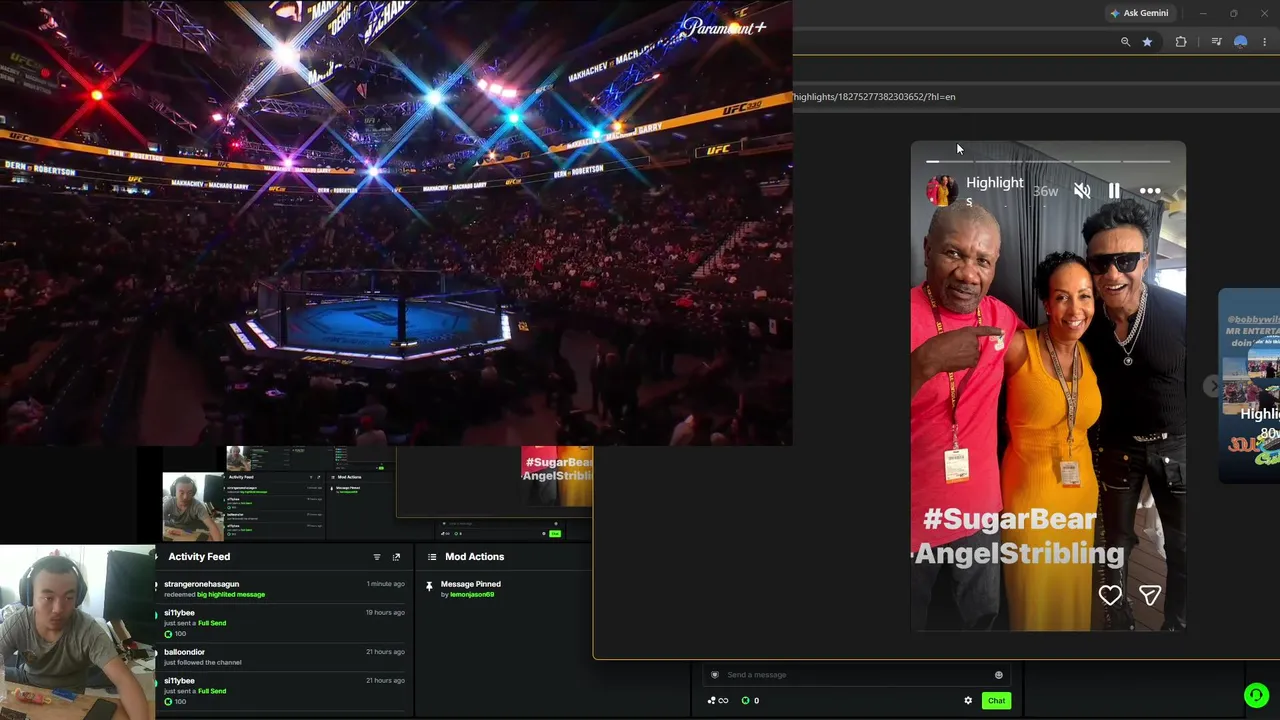This screenshot has width=1280, height=720.
Task: Click the channel points infinity icon
Action: click(718, 701)
